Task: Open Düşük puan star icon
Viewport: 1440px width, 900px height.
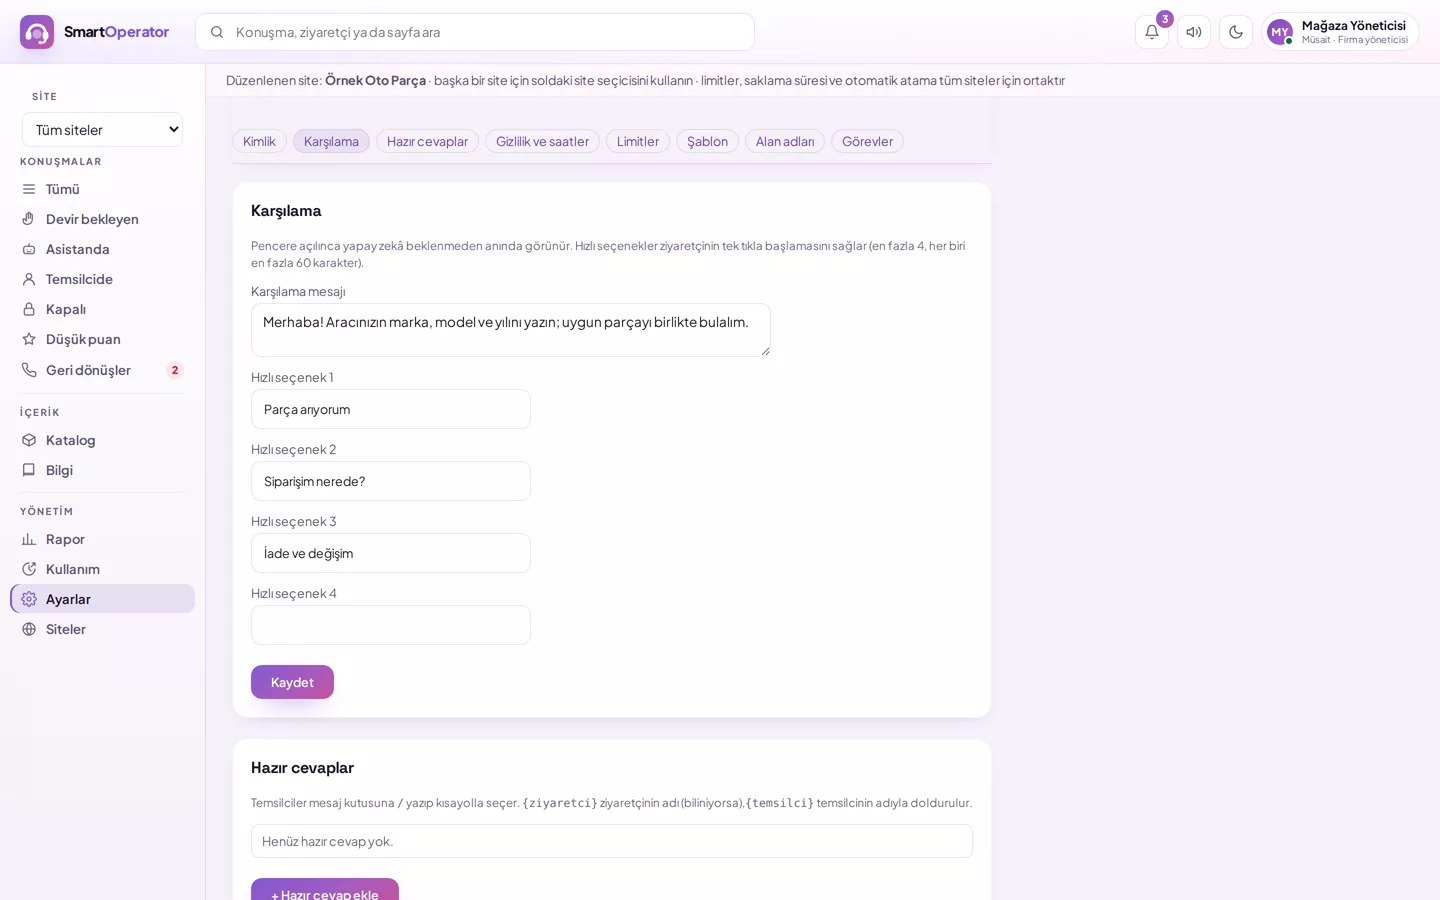Action: click(x=29, y=339)
